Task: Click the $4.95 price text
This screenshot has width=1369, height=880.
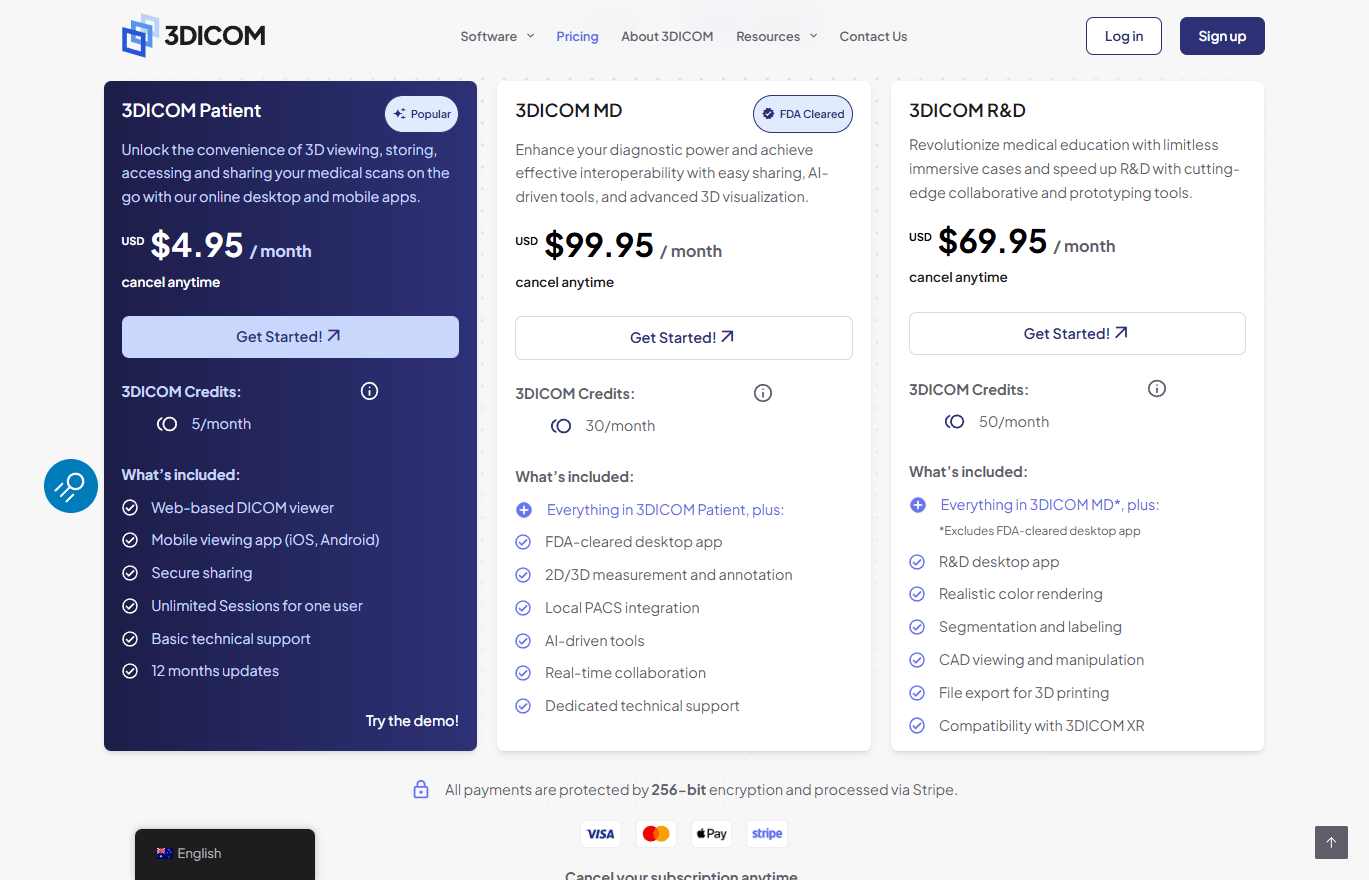Action: coord(197,245)
